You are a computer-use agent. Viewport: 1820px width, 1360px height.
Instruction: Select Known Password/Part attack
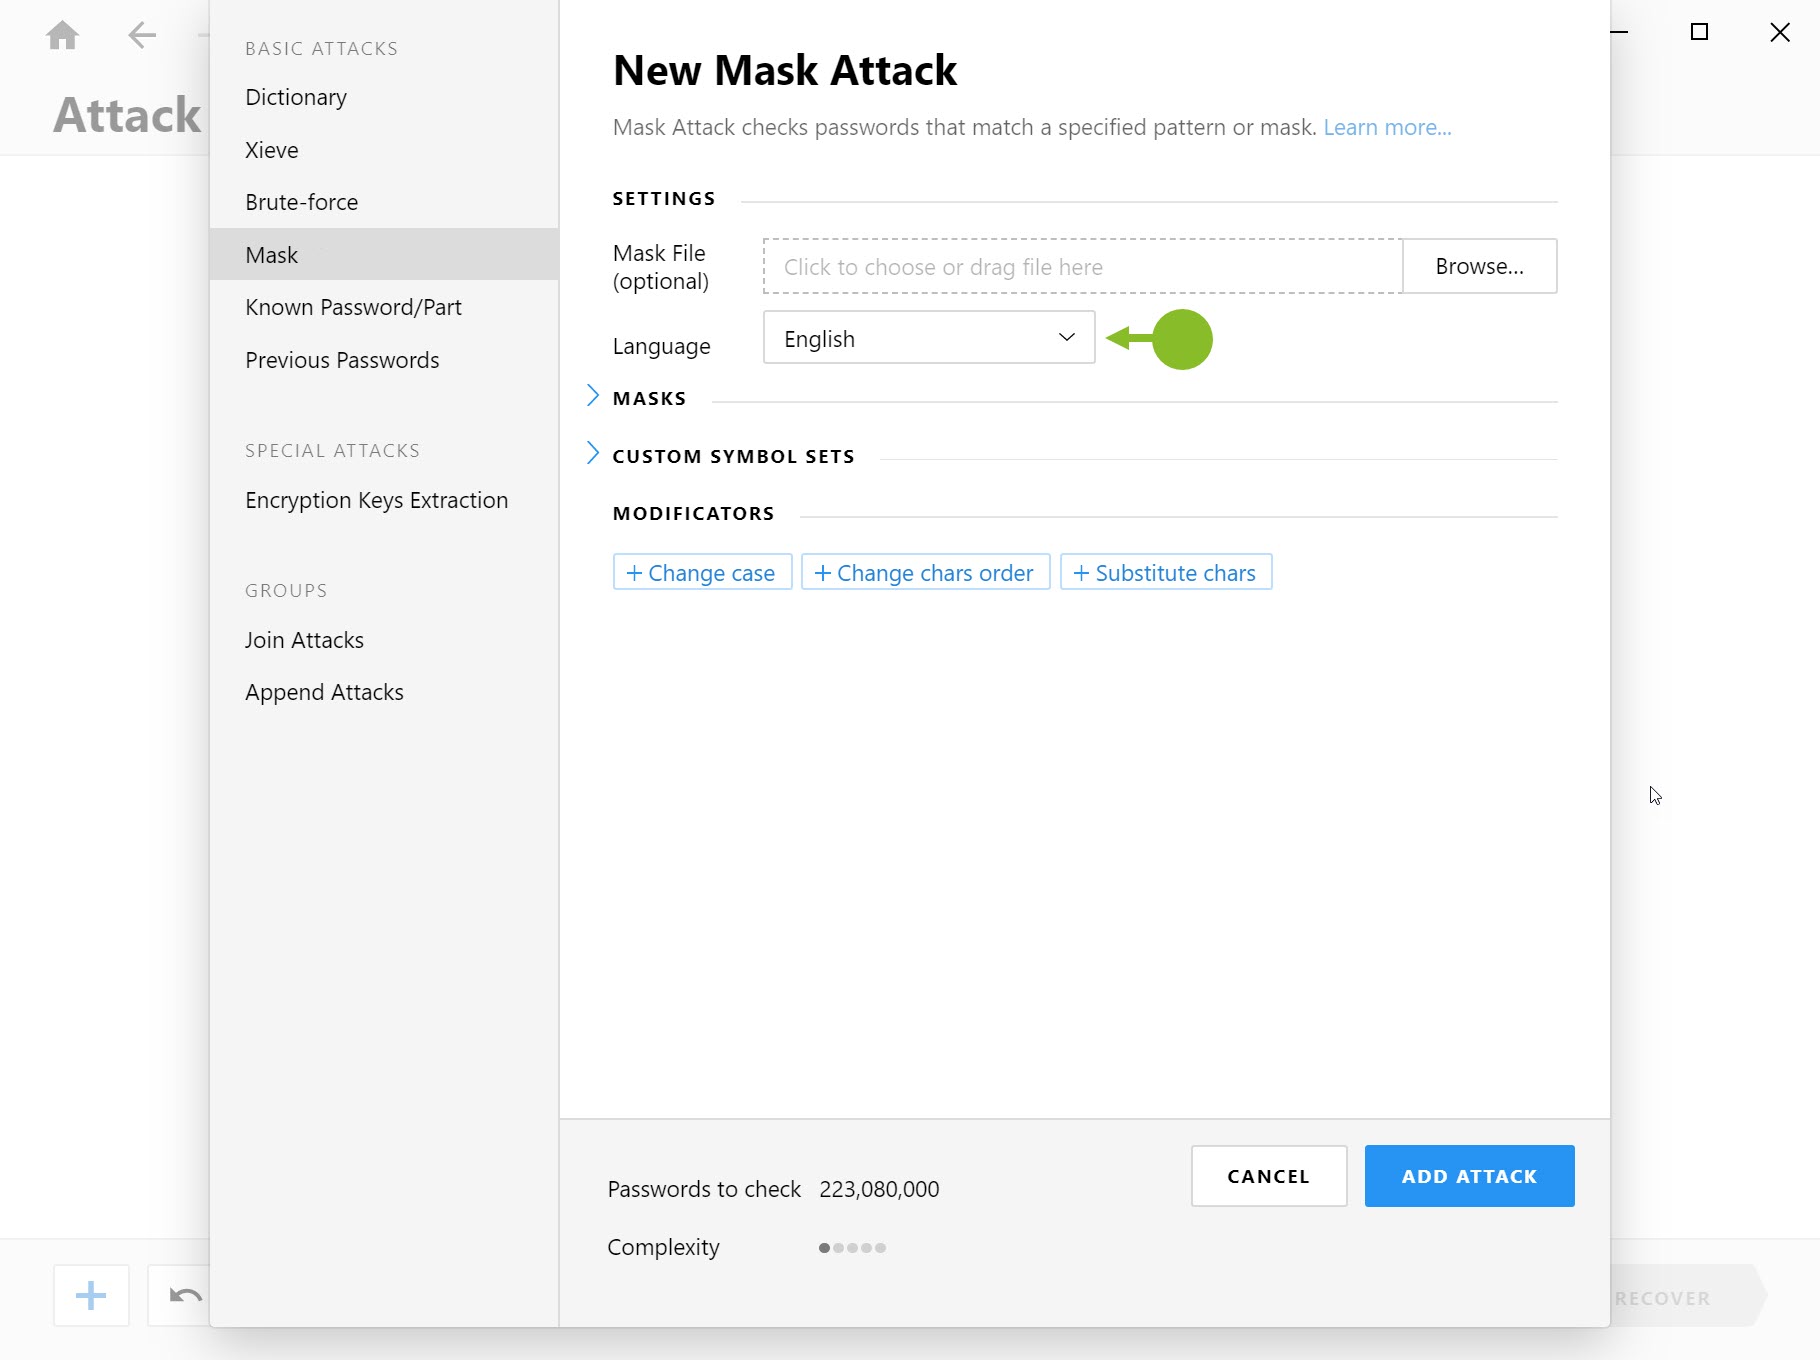tap(353, 307)
